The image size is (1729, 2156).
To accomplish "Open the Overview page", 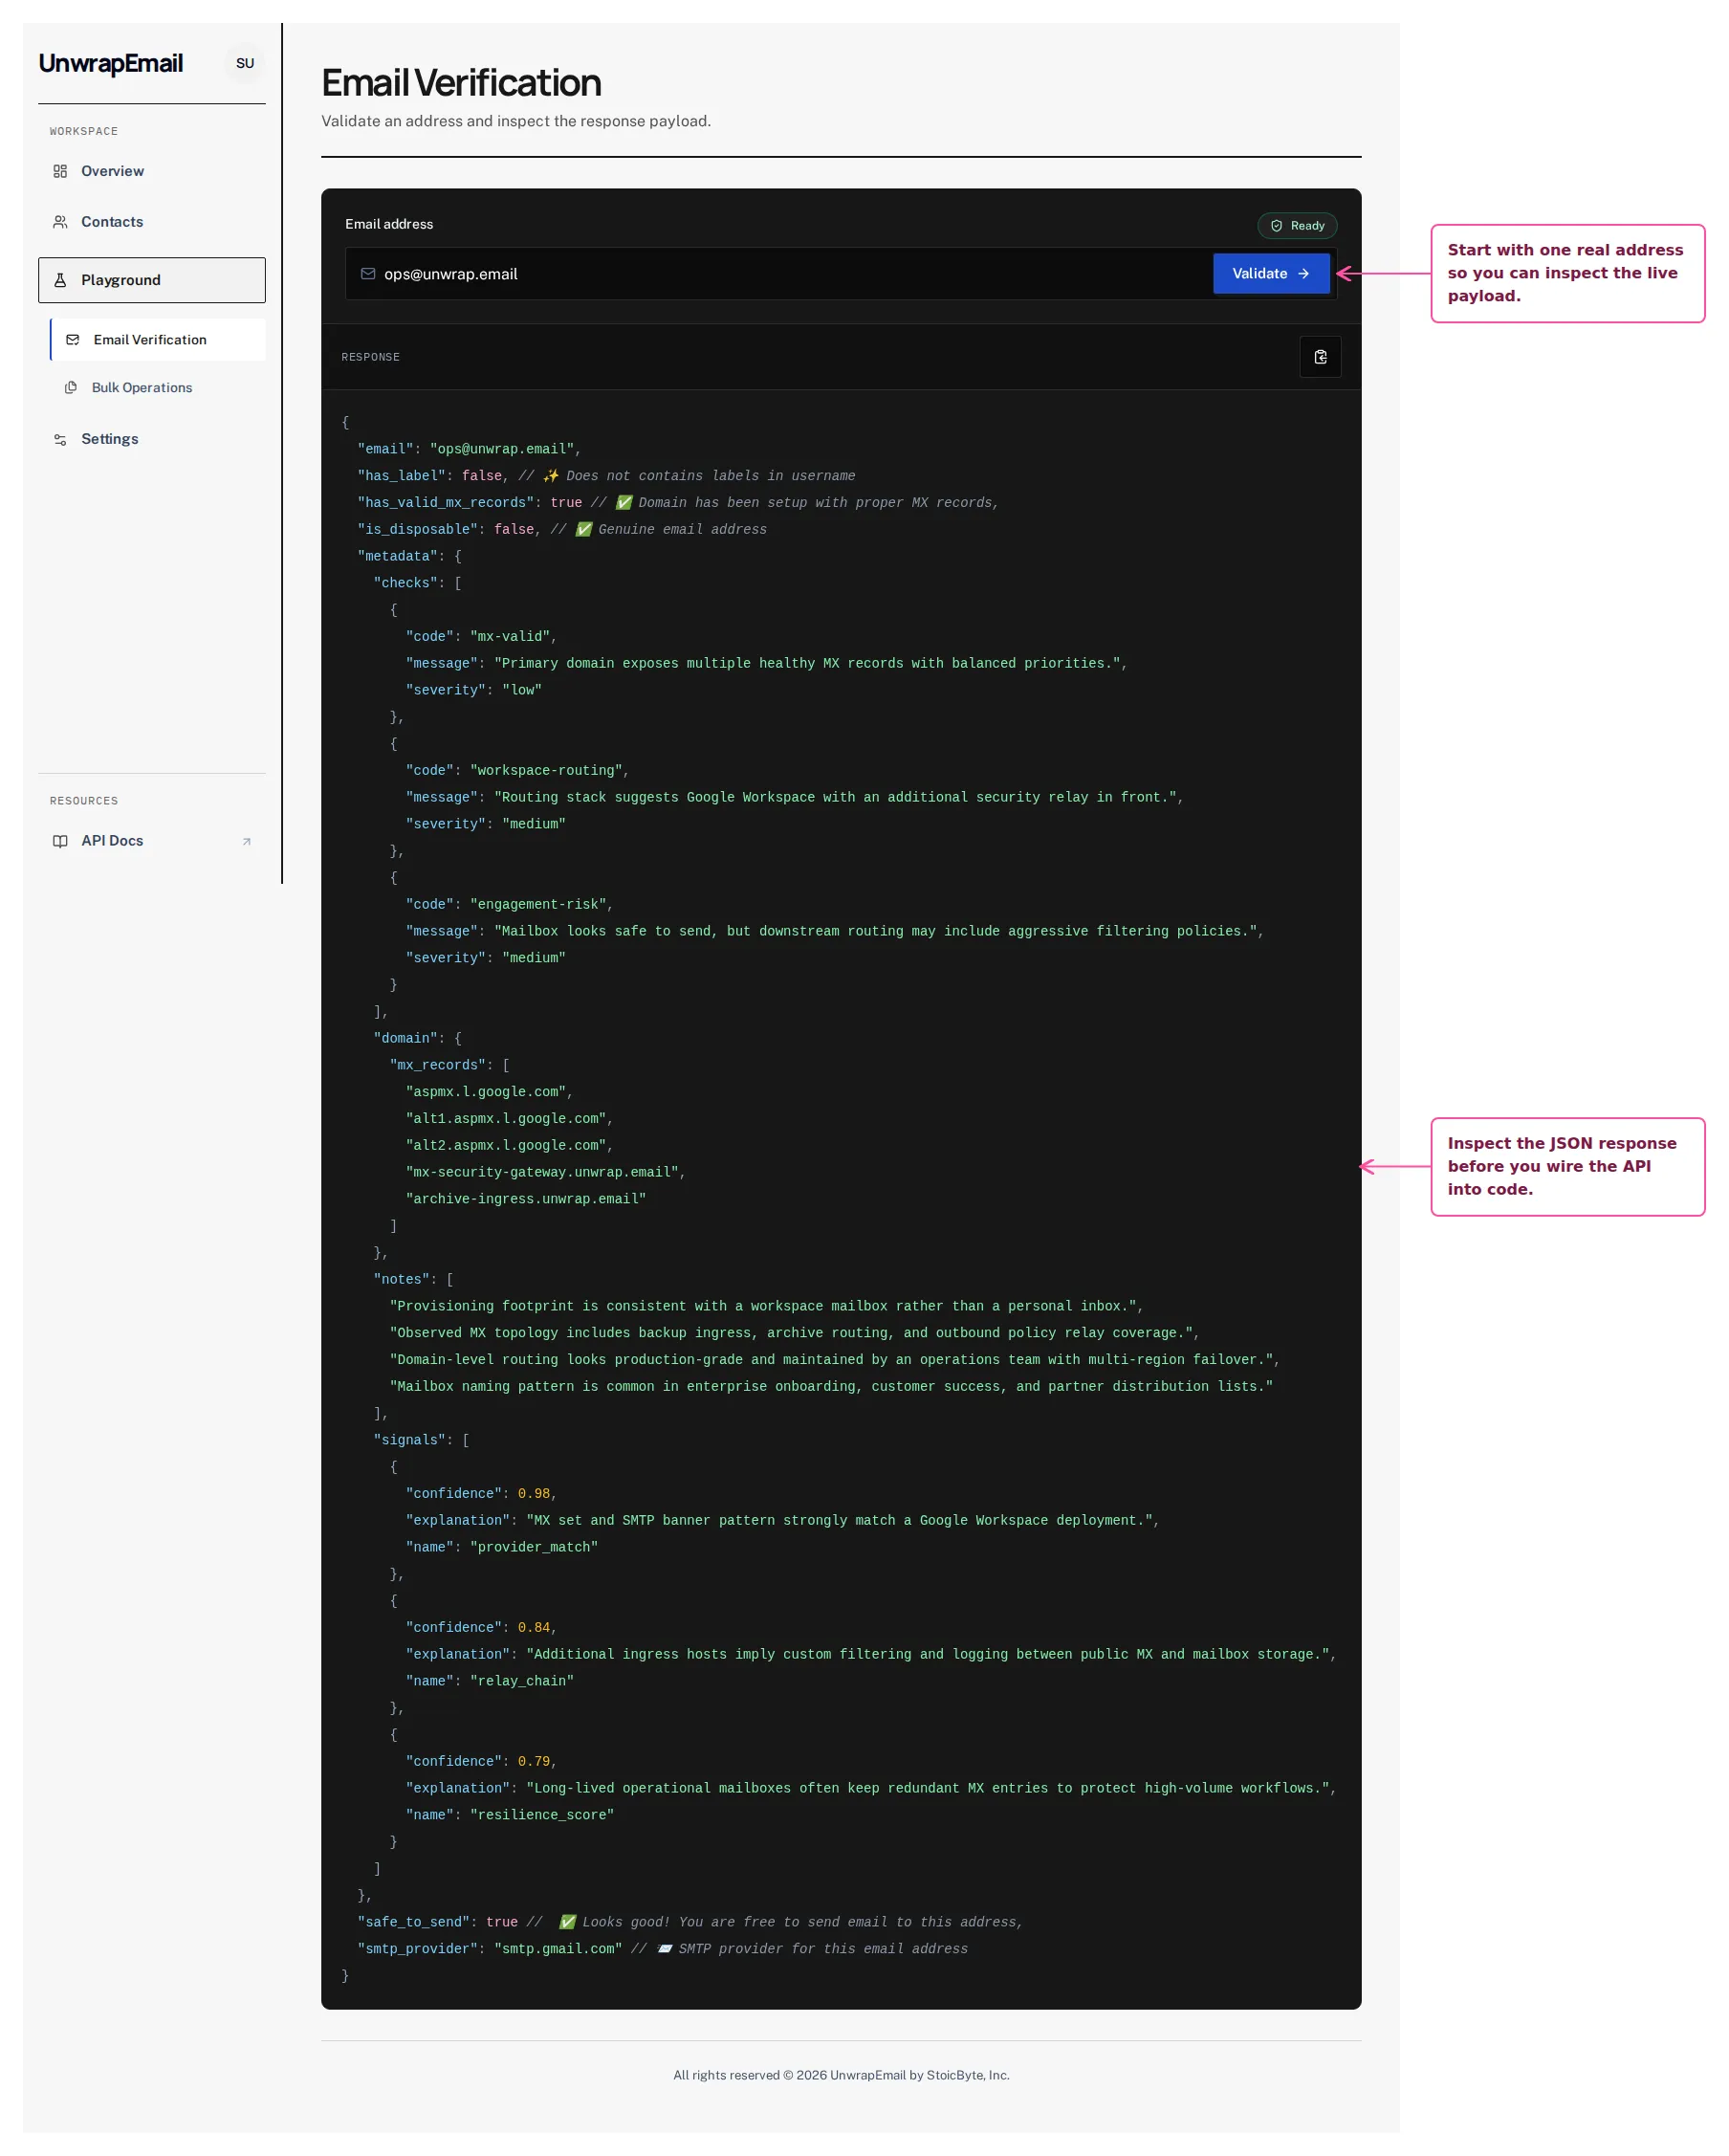I will click(x=152, y=171).
